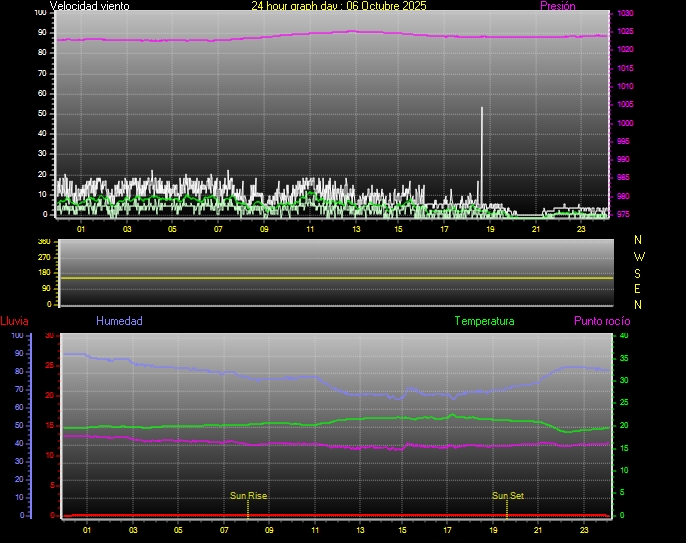Click the Sun Set marker

click(x=507, y=496)
